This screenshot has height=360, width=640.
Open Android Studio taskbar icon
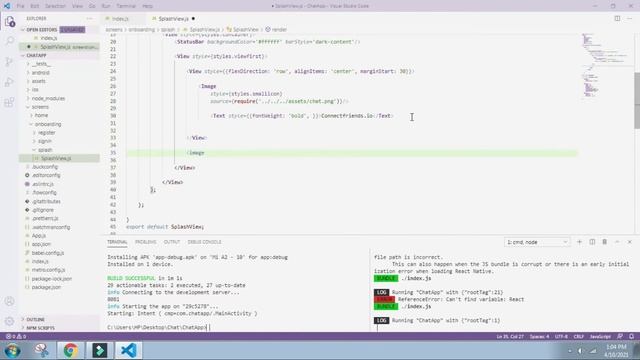(100, 351)
